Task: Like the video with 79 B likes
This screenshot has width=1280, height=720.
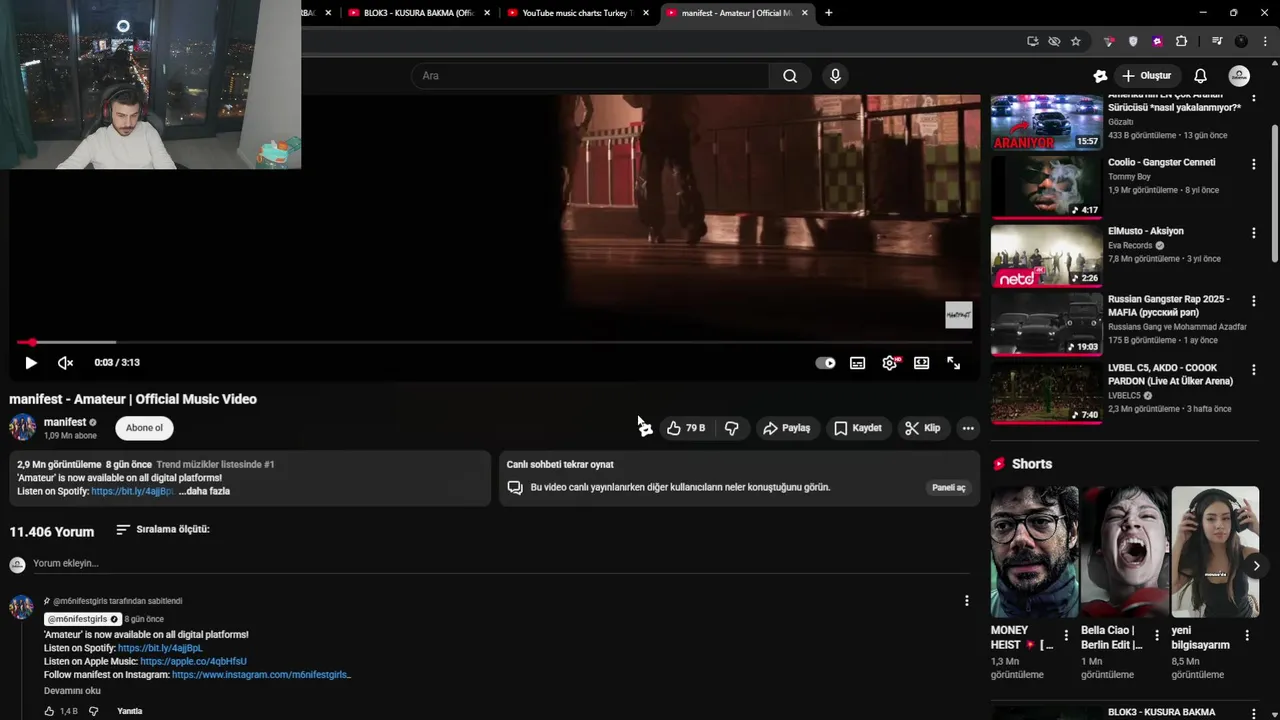Action: pos(686,428)
